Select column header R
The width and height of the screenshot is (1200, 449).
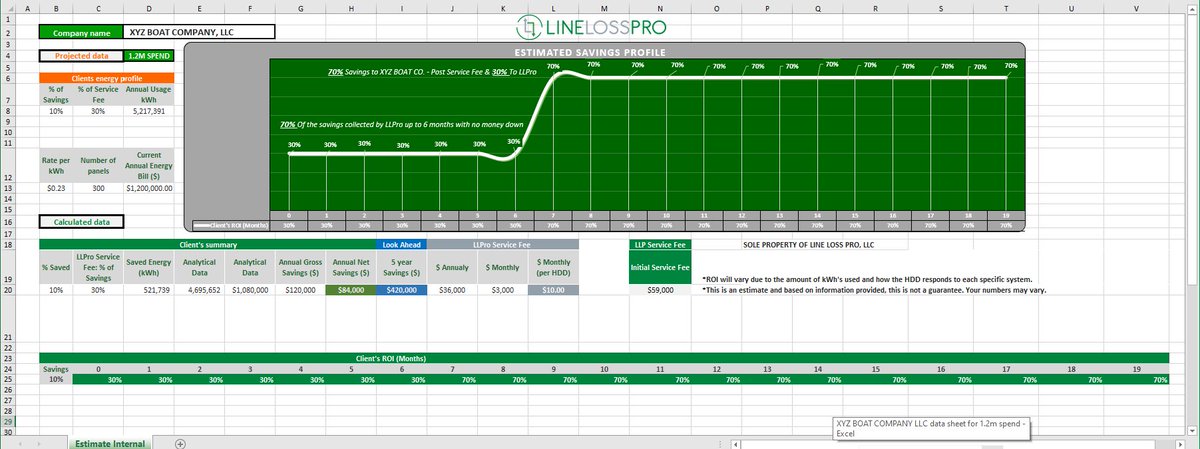coord(875,8)
